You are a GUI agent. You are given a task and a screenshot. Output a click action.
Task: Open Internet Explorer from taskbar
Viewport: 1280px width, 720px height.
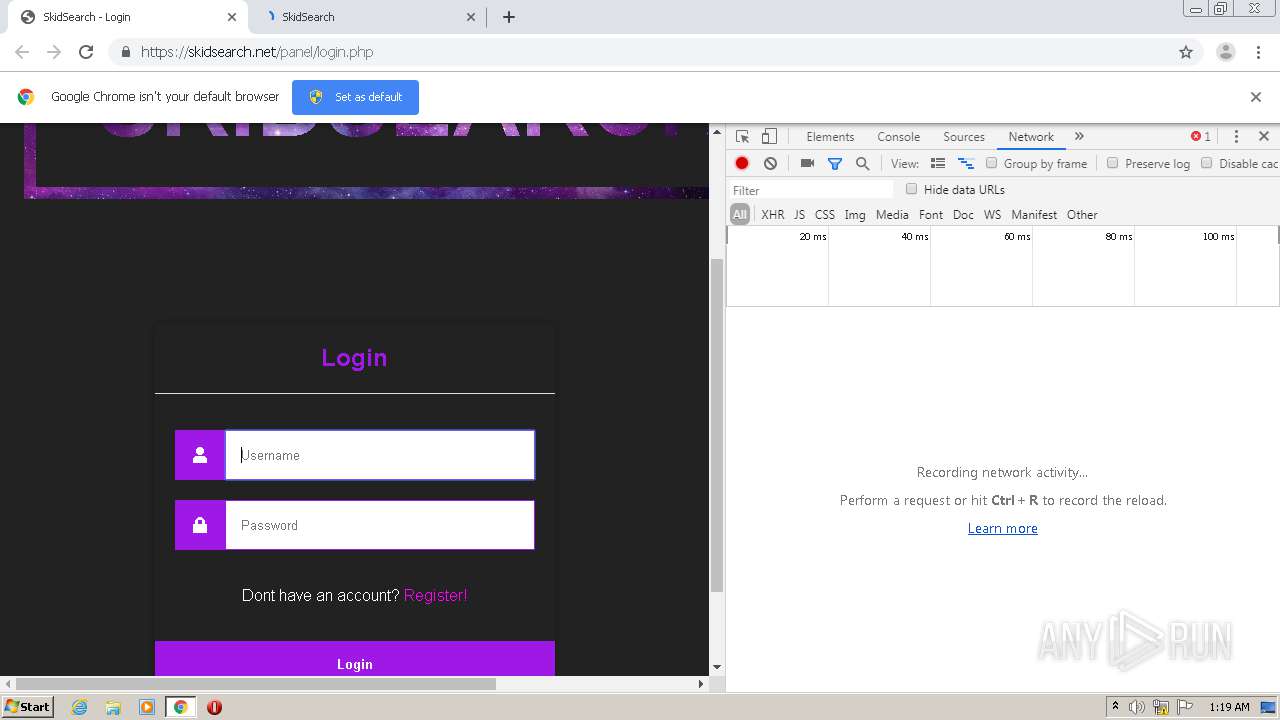click(x=79, y=707)
